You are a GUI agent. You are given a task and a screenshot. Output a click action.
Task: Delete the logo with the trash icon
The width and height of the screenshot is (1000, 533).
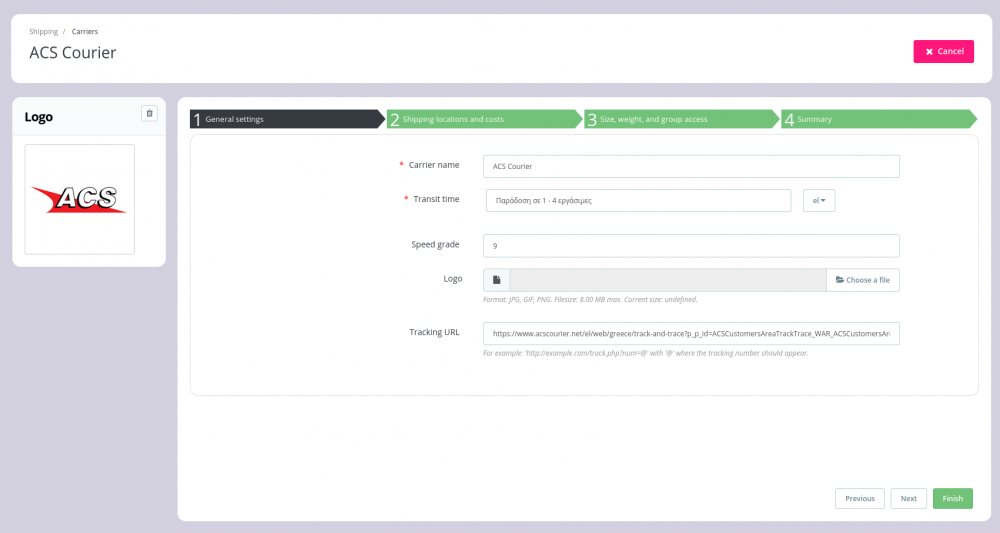(149, 113)
